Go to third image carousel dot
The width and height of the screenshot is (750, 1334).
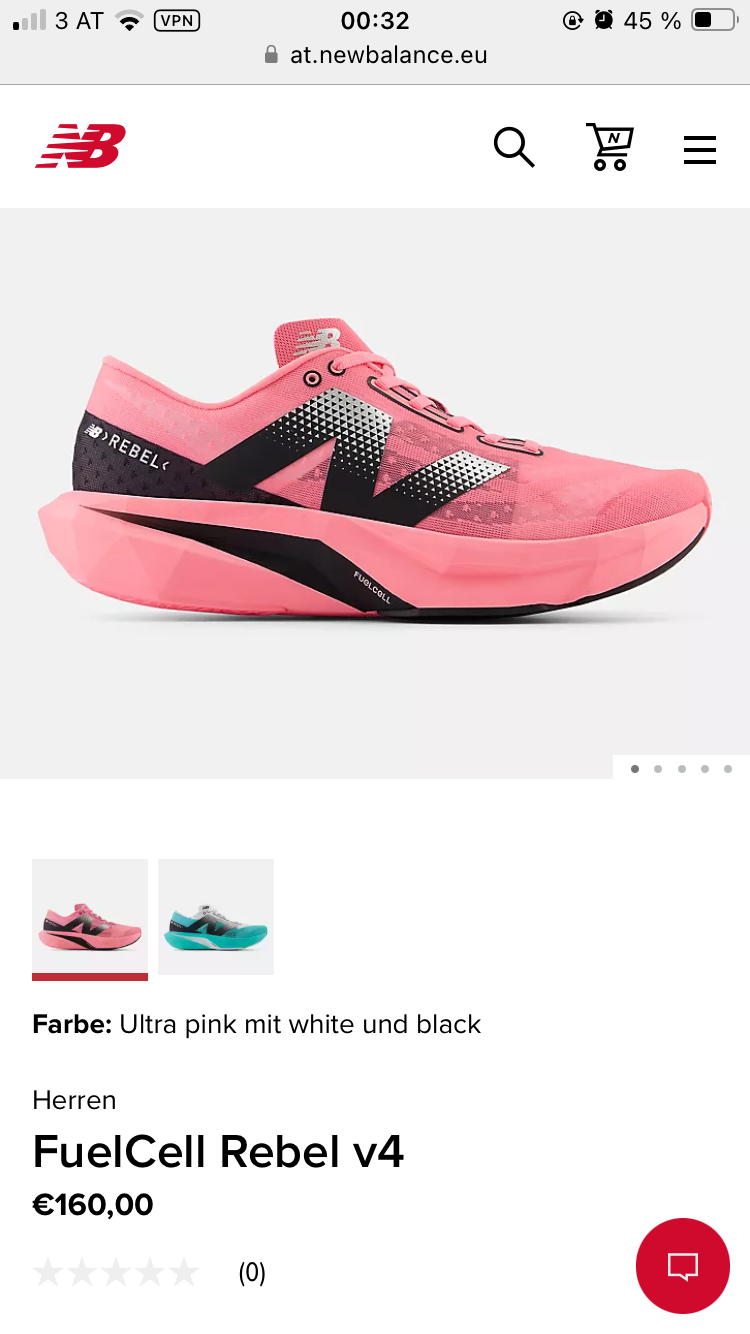coord(682,769)
